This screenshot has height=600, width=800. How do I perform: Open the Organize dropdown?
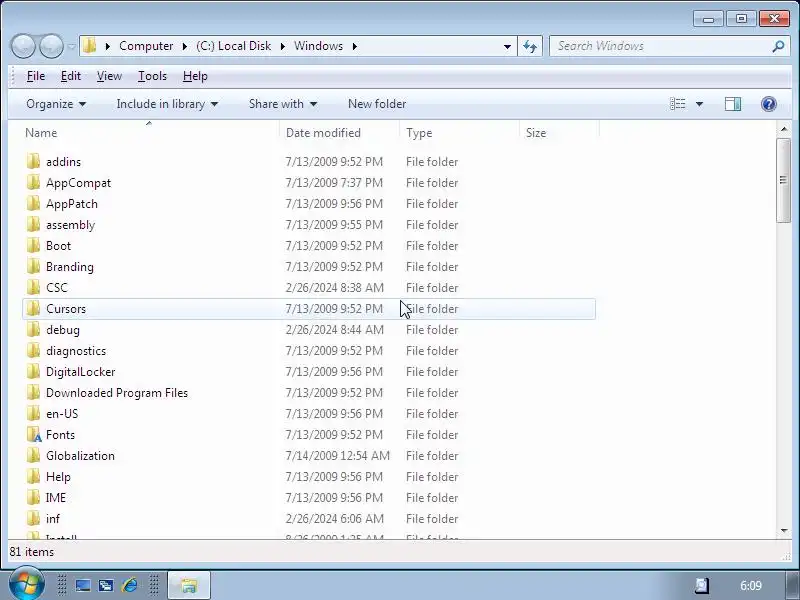click(x=56, y=104)
